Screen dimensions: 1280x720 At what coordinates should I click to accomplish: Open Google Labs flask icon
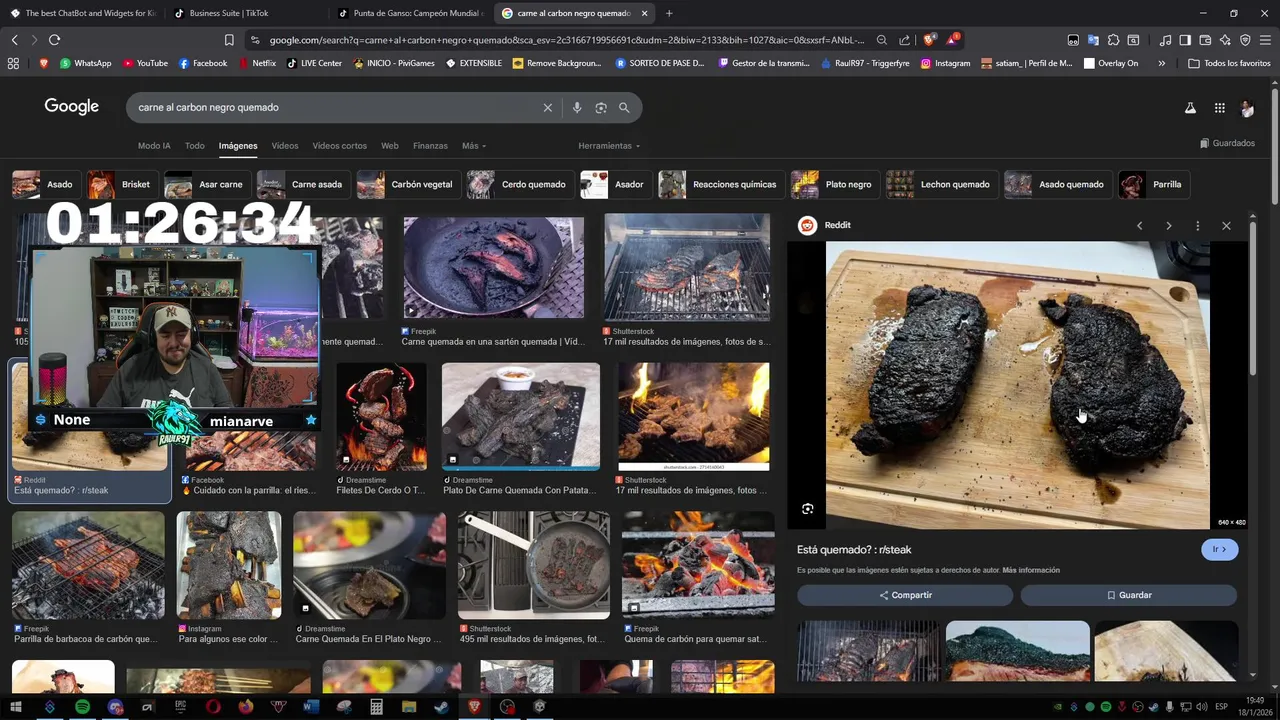click(x=1190, y=108)
